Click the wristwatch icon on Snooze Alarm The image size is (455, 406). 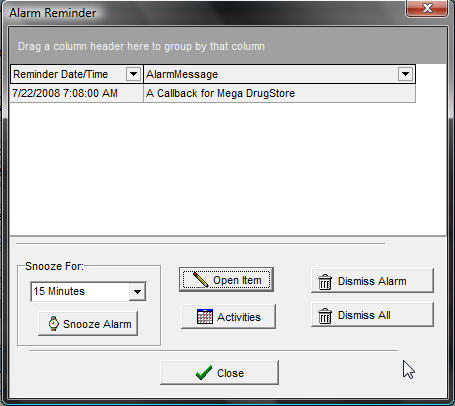tap(54, 323)
